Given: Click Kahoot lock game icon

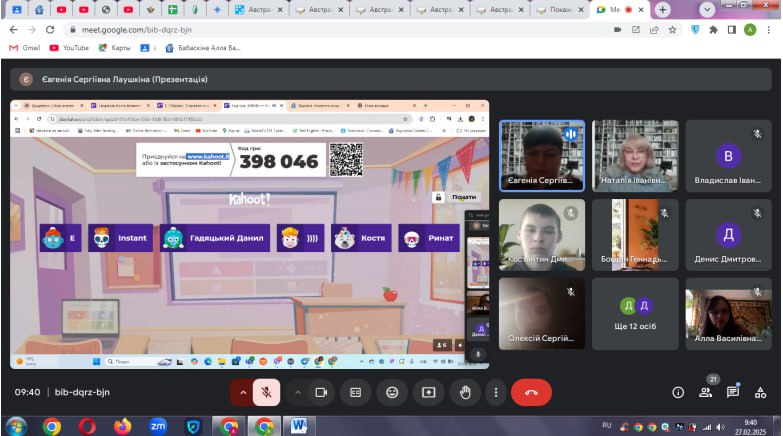Looking at the screenshot, I should [438, 197].
